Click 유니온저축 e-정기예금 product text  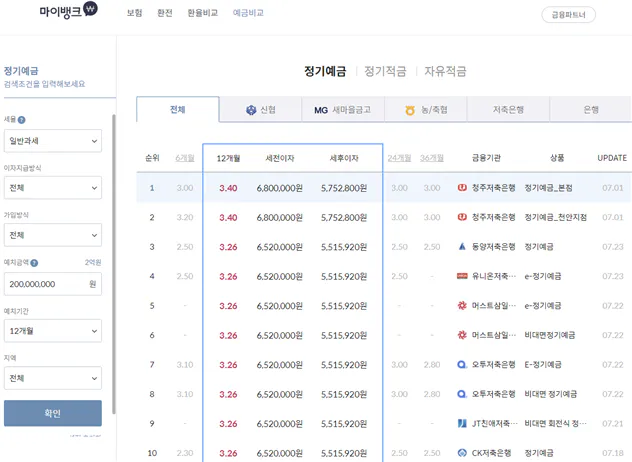(x=543, y=276)
